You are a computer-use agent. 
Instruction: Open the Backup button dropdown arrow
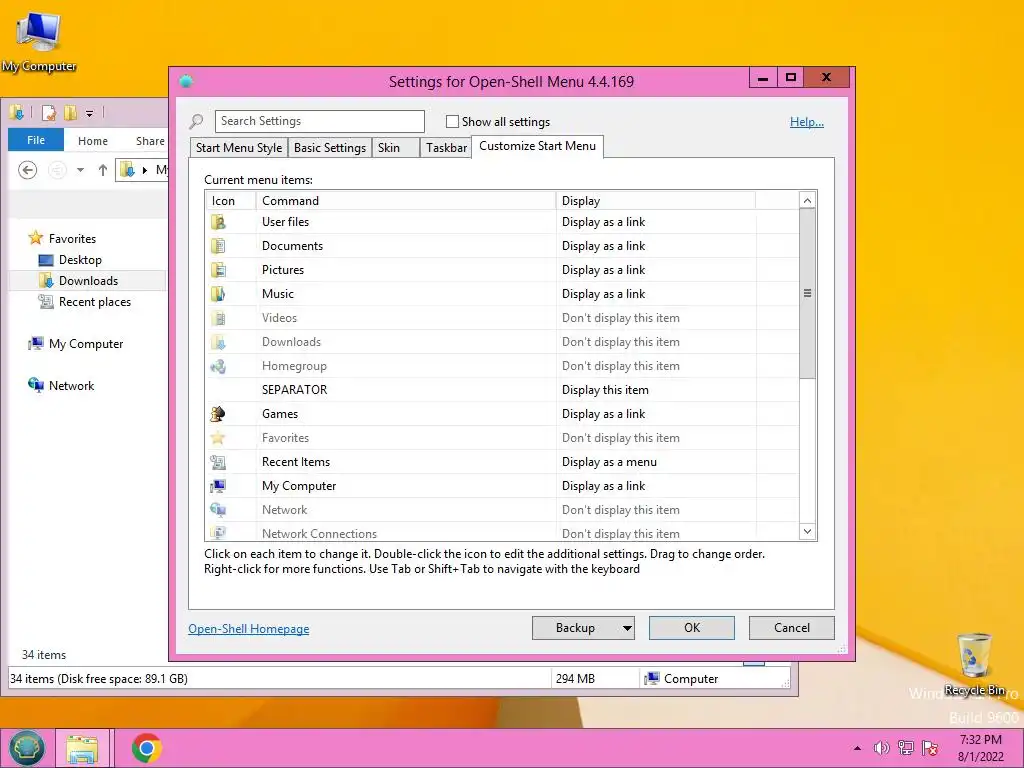click(627, 628)
